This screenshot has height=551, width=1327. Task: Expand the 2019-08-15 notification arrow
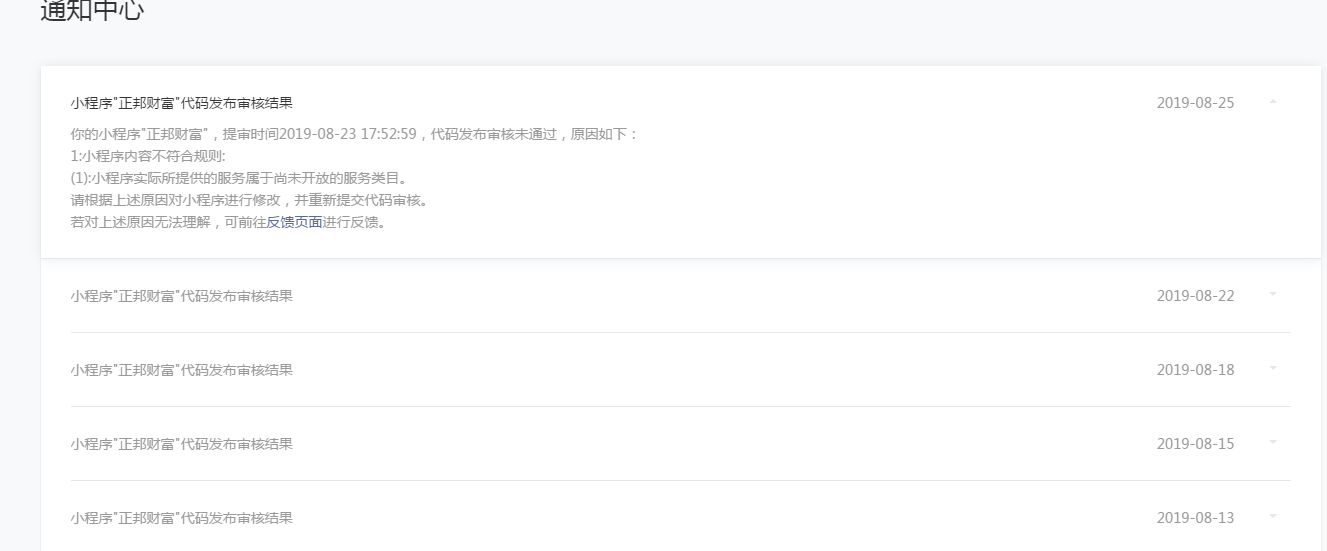pos(1273,442)
